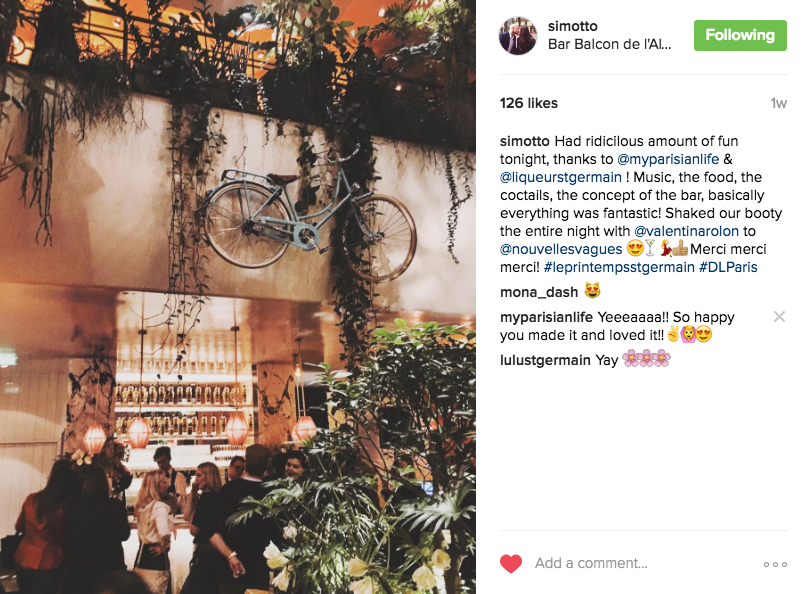Viewport: 805px width, 594px height.
Task: Visit the myparisianlife commenter profile
Action: pos(546,317)
